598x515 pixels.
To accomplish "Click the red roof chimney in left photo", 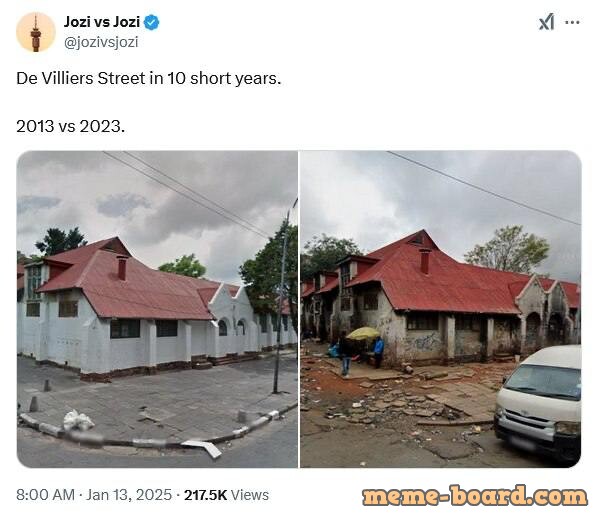I will 122,267.
